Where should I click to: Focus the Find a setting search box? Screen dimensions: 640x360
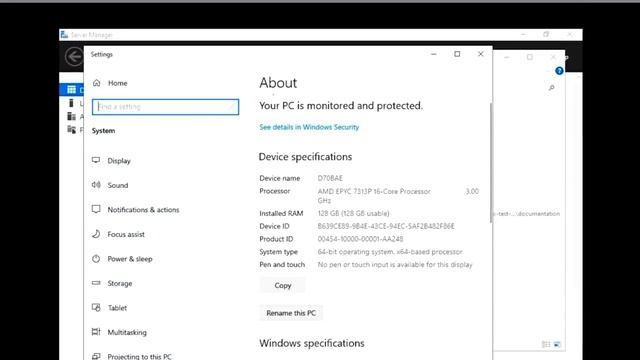coord(165,107)
